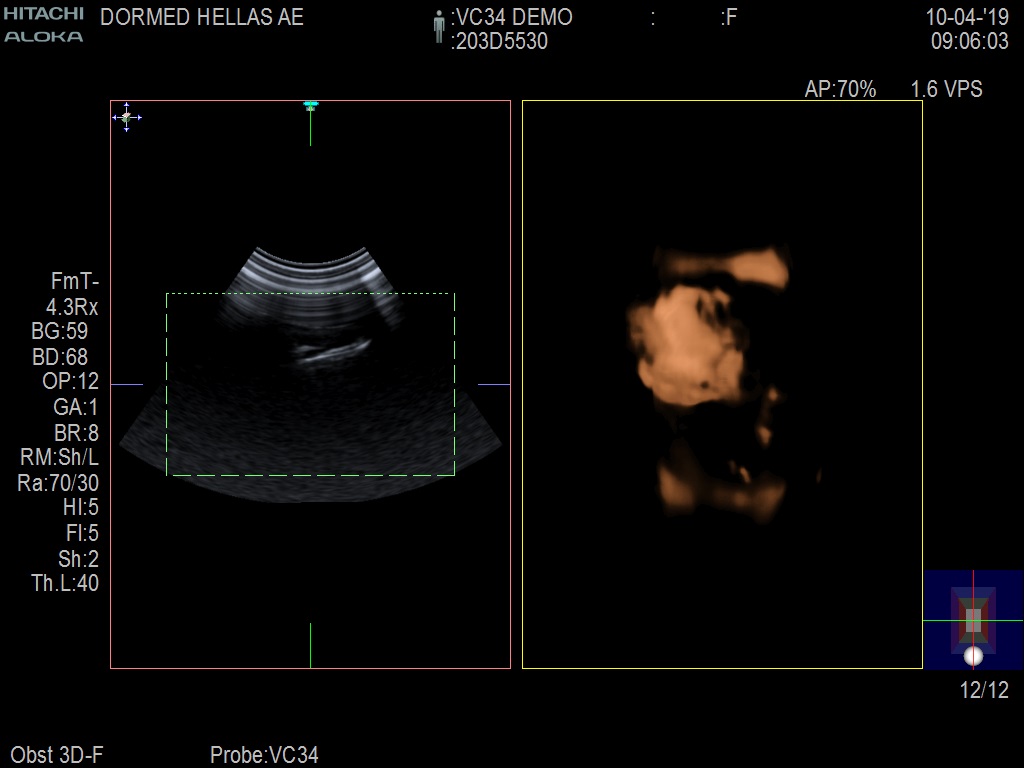Click the patient ID 203D5530 field

[x=500, y=42]
